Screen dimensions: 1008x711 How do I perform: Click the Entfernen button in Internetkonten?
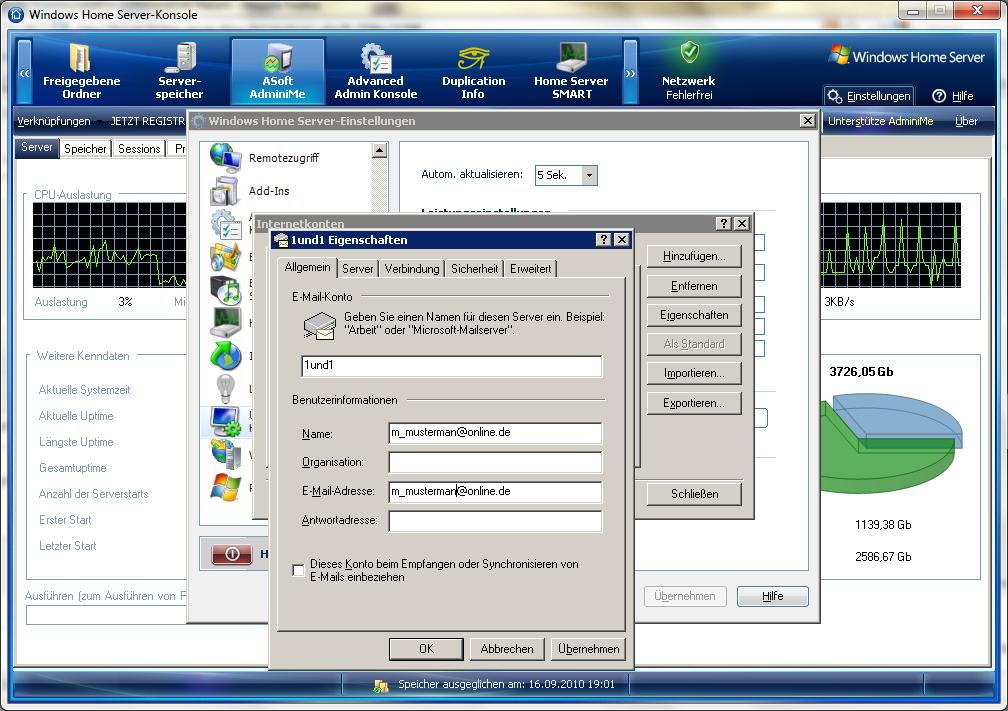[x=694, y=286]
